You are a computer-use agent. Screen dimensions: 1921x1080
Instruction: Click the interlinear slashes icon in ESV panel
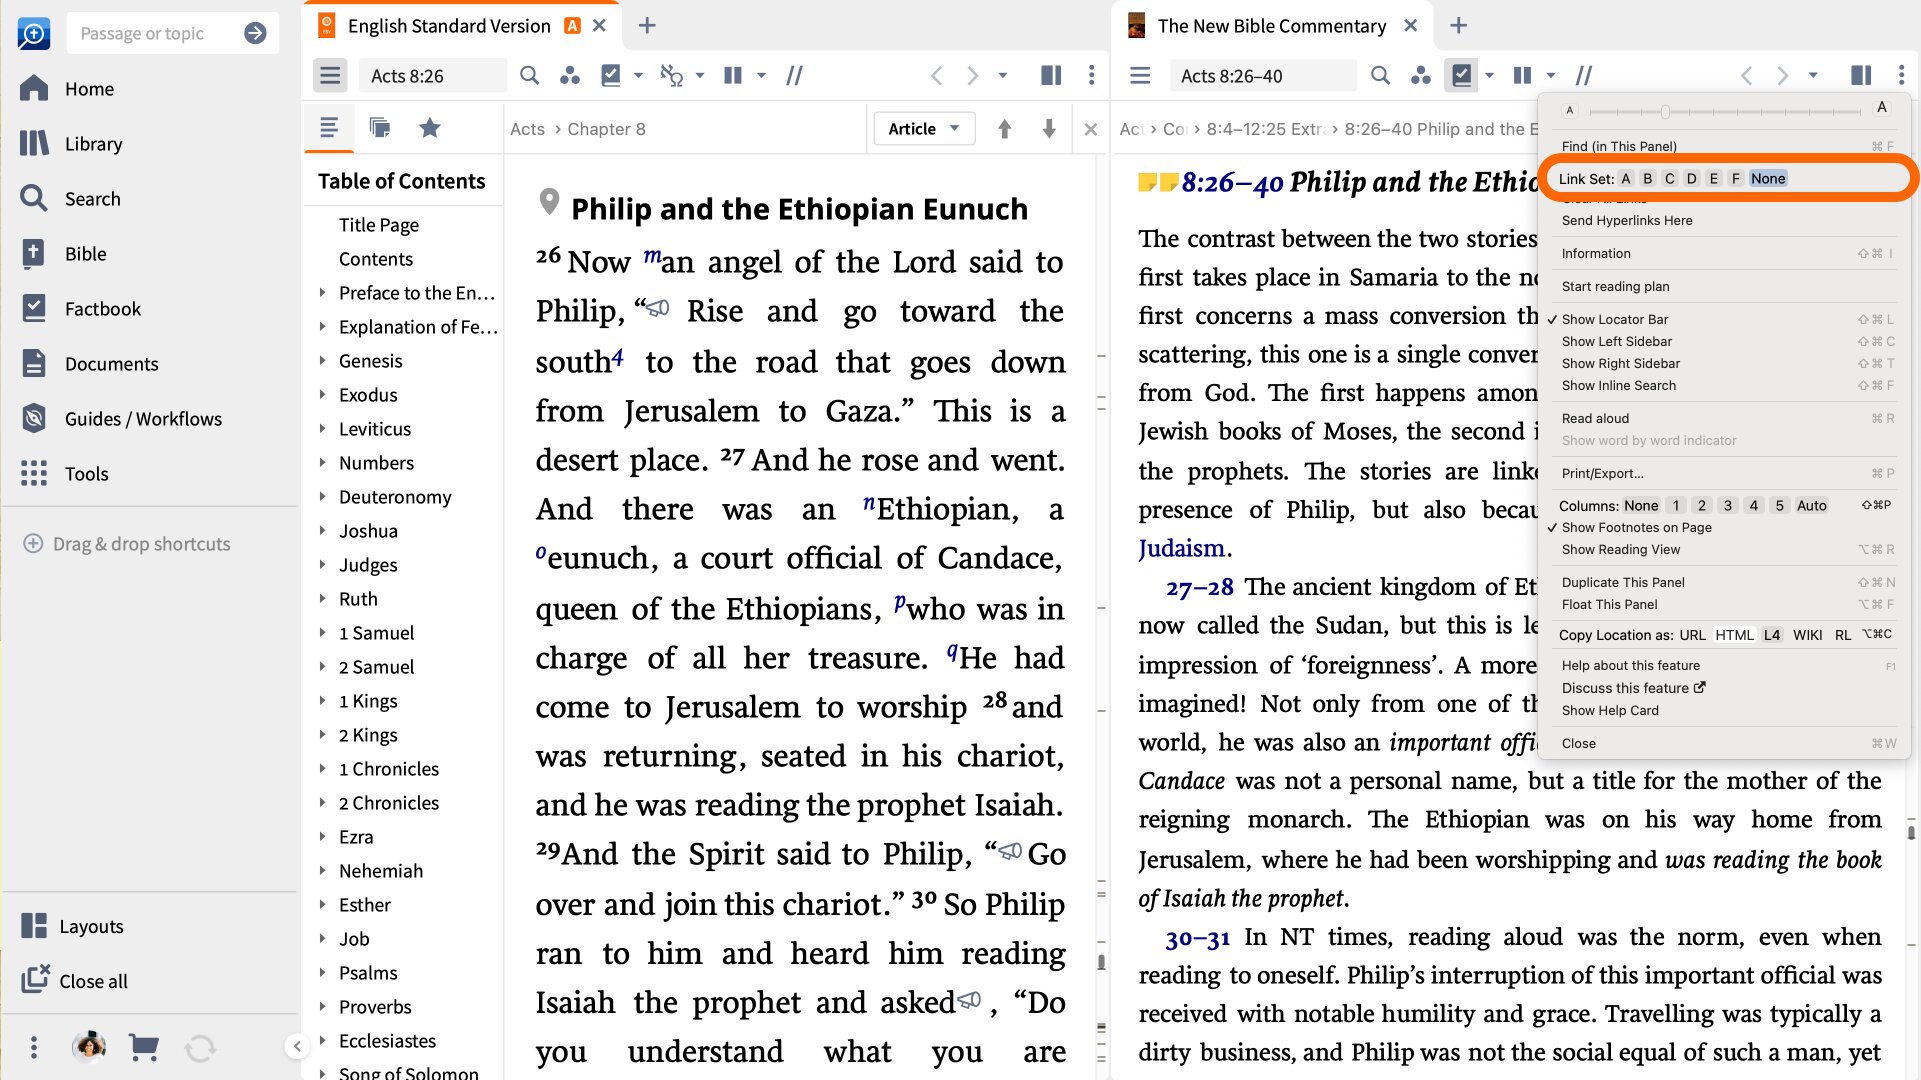click(x=794, y=75)
